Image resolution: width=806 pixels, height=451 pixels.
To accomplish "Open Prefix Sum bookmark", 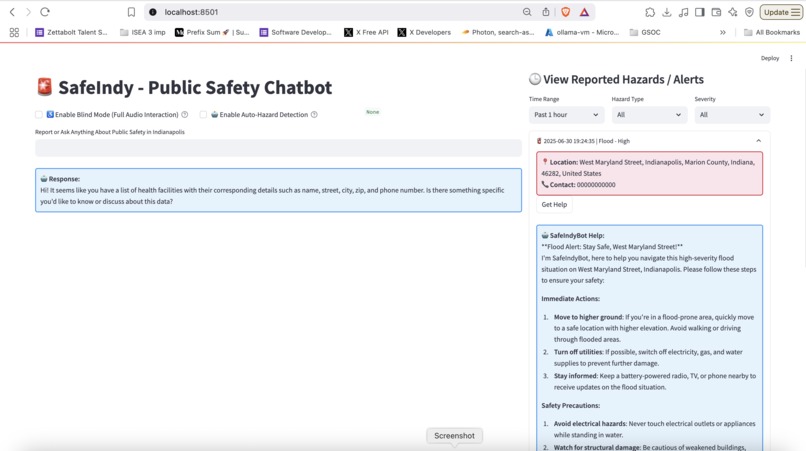I will click(212, 32).
